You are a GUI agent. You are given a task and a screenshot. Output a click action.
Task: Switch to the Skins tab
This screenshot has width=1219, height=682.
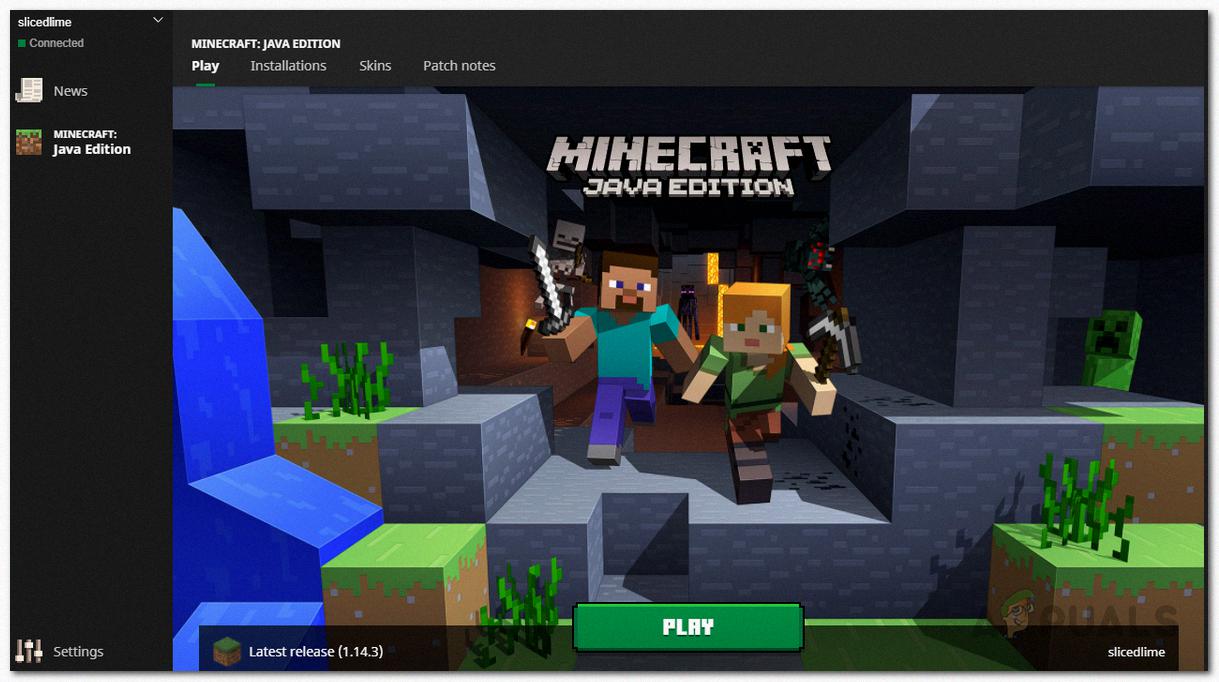pyautogui.click(x=375, y=66)
